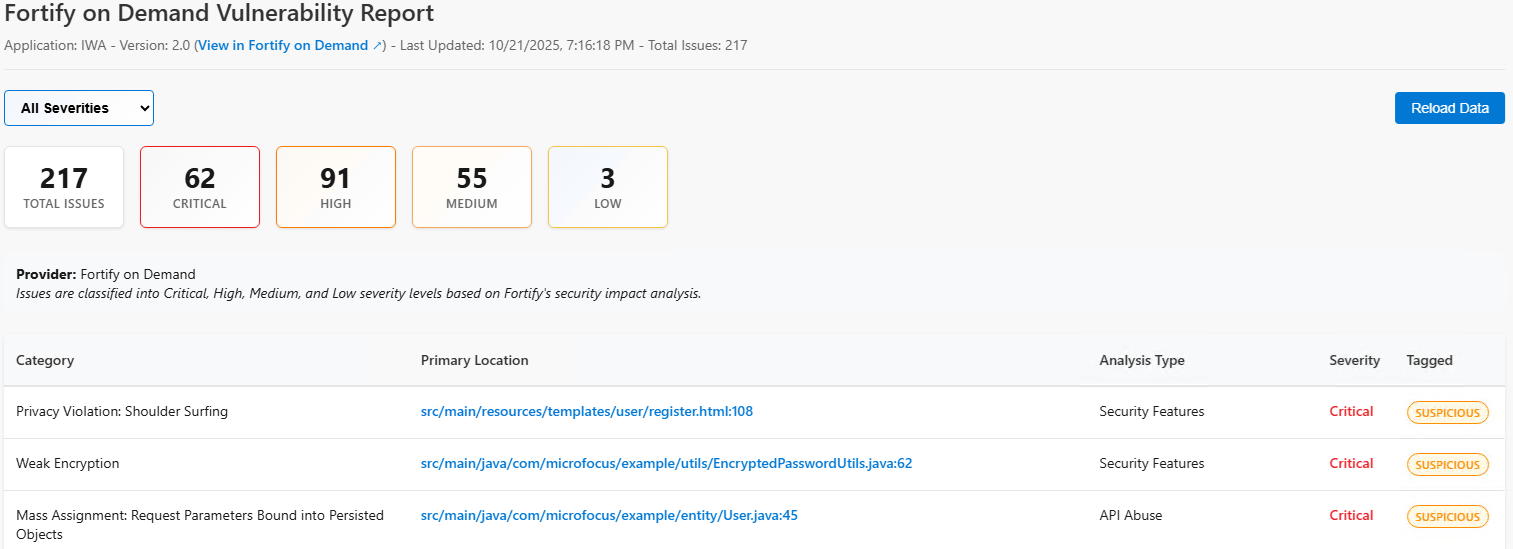Click Critical severity on Shoulder Surfing row
Image resolution: width=1513 pixels, height=549 pixels.
pos(1352,411)
